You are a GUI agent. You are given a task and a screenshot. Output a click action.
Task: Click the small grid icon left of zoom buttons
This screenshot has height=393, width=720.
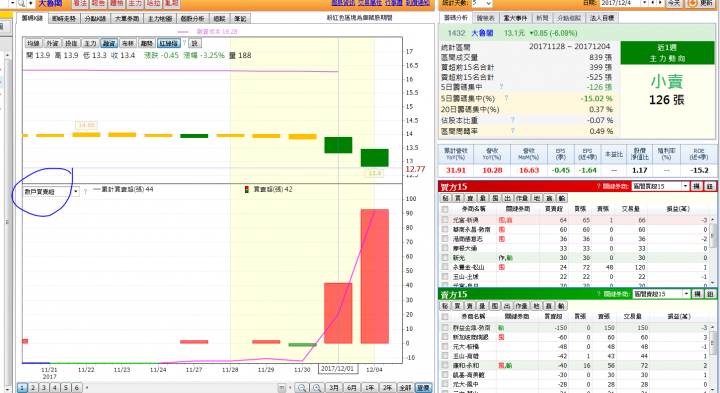pos(282,388)
